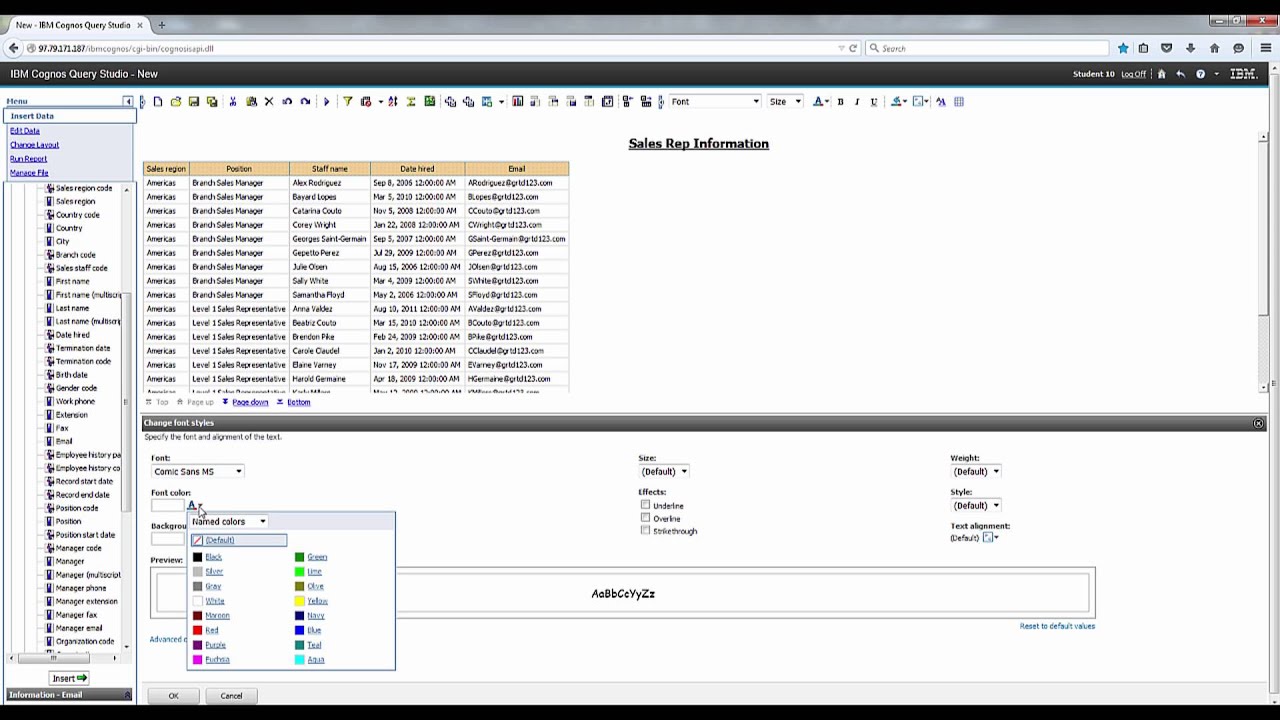Open the Named colors dropdown
The height and width of the screenshot is (720, 1280).
[229, 521]
